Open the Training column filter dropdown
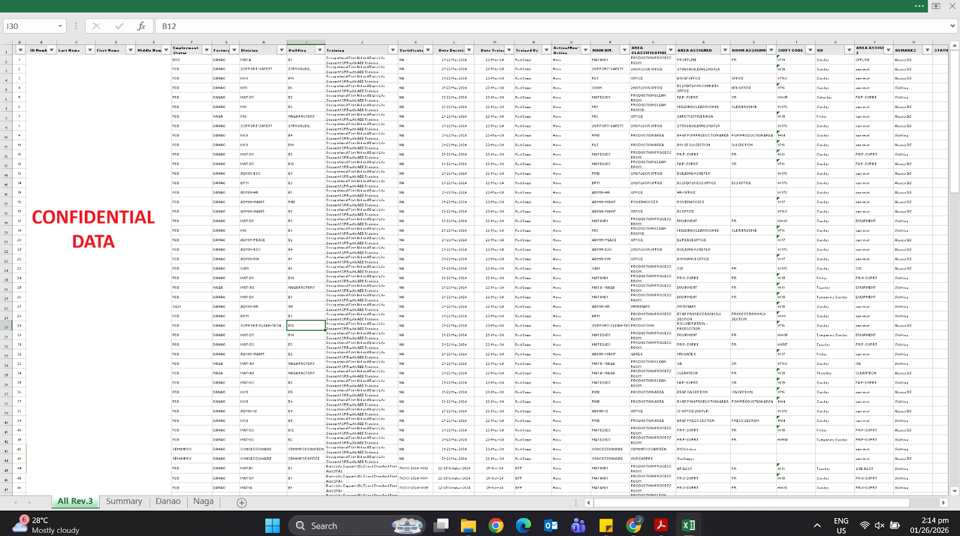The height and width of the screenshot is (536, 960). tap(392, 50)
